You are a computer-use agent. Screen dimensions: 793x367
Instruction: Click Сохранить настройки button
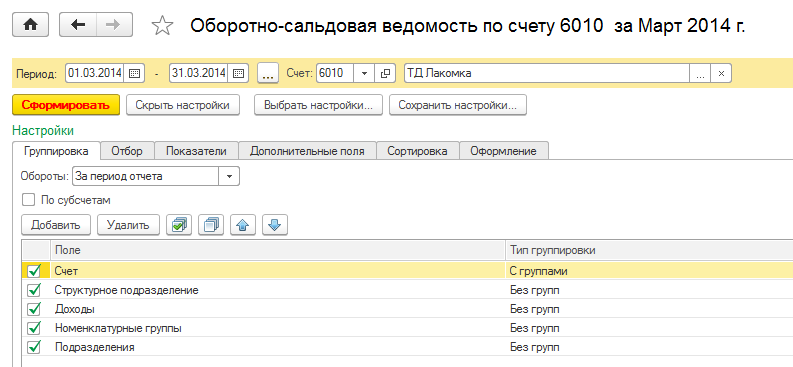458,106
